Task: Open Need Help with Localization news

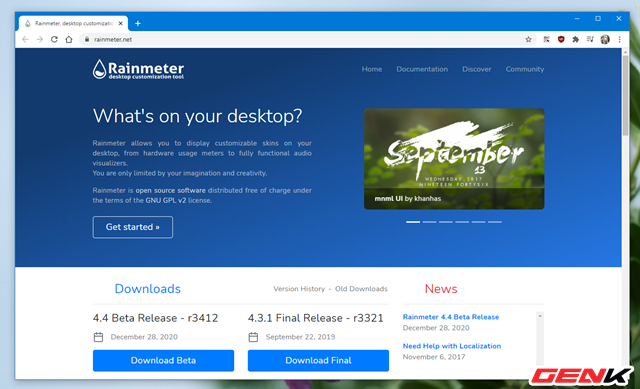Action: click(451, 346)
